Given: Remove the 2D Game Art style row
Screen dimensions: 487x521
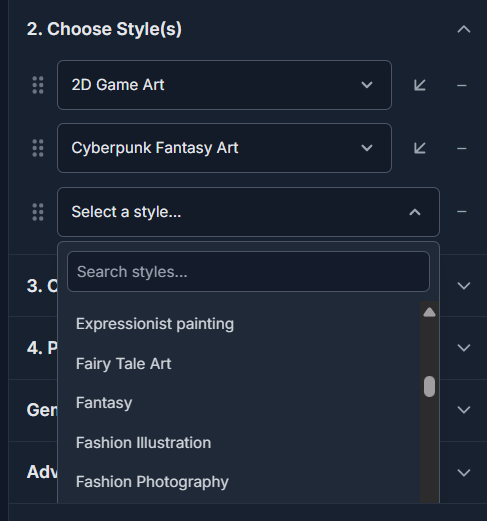Looking at the screenshot, I should coord(462,86).
